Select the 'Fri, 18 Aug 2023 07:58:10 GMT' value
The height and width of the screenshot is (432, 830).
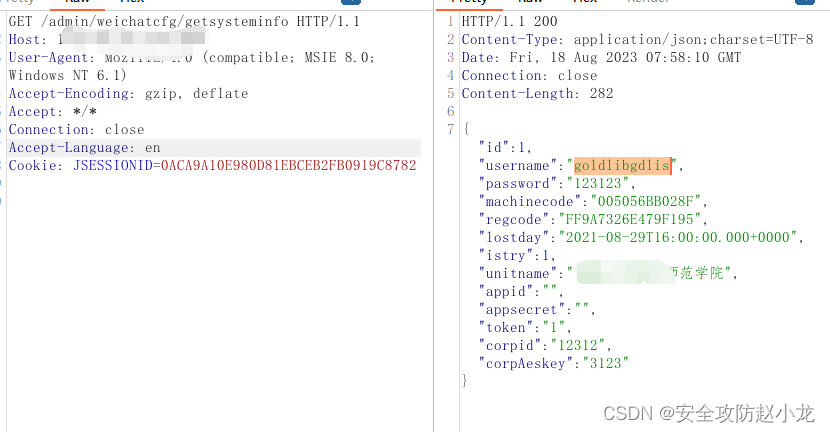[626, 58]
